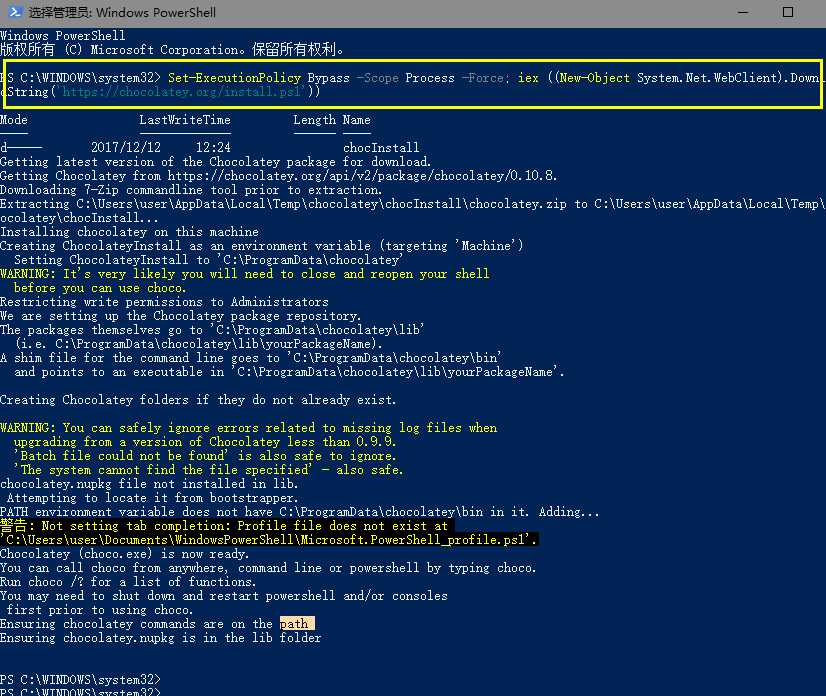Click 'upgrading from a version of Chocolatey' line
The width and height of the screenshot is (826, 696).
[x=205, y=442]
